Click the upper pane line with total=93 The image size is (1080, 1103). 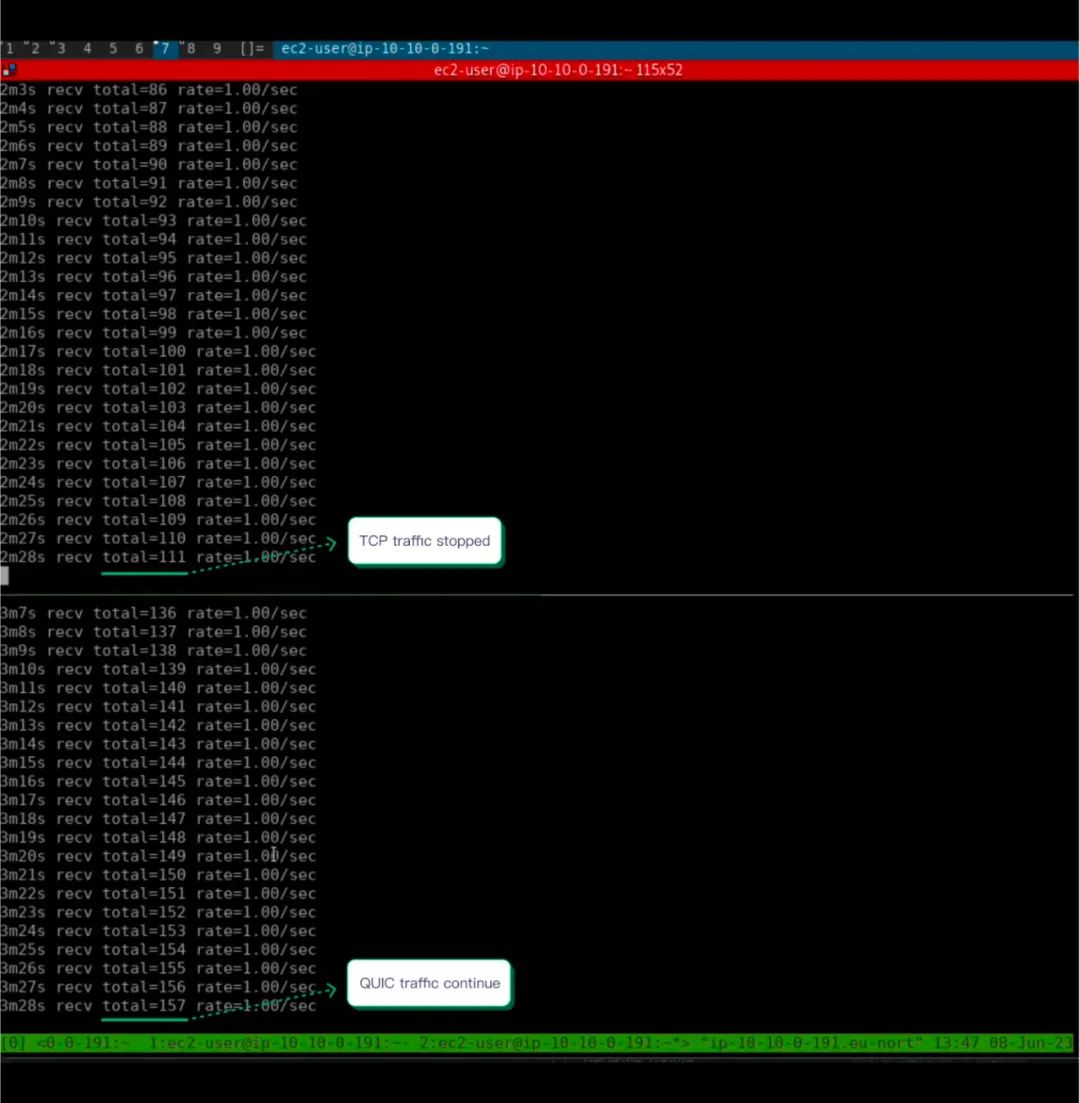pyautogui.click(x=153, y=221)
